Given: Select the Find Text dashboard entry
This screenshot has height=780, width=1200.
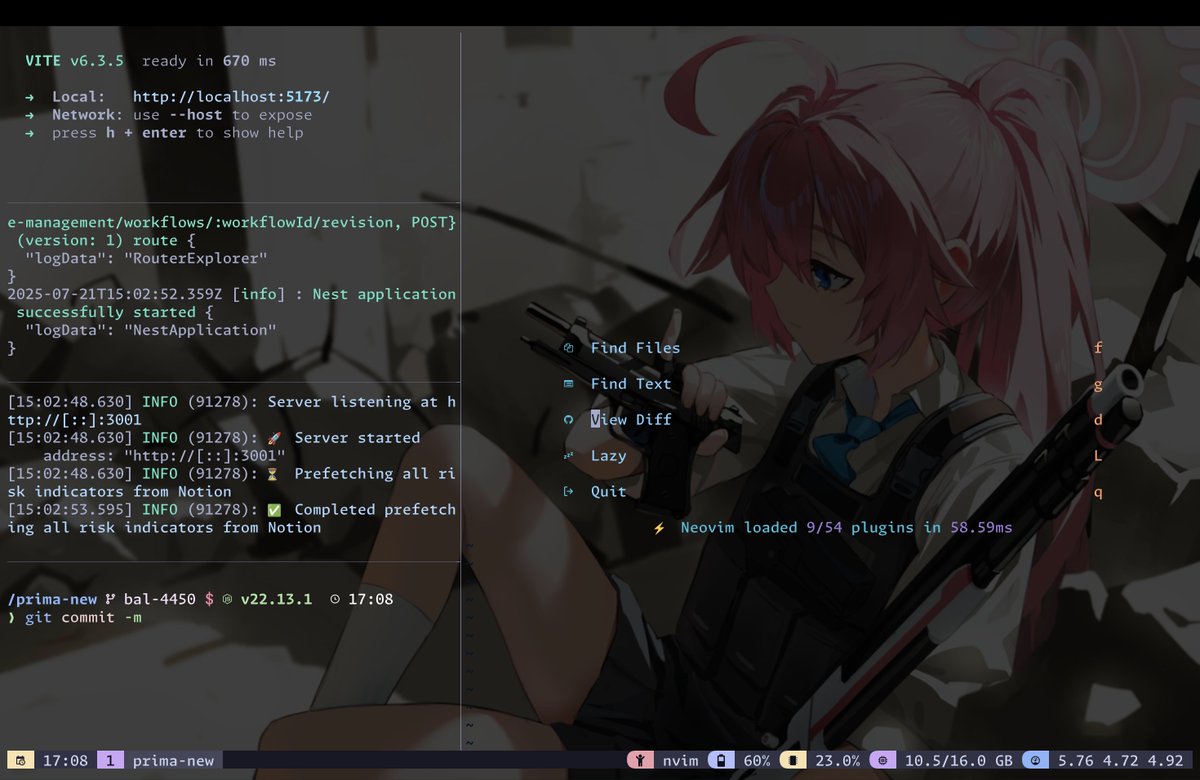Looking at the screenshot, I should click(x=631, y=384).
